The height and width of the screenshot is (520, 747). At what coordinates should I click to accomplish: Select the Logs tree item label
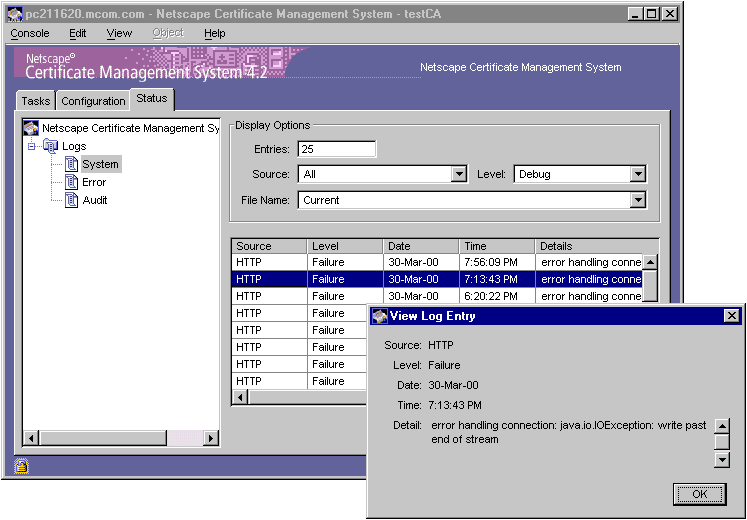point(74,146)
